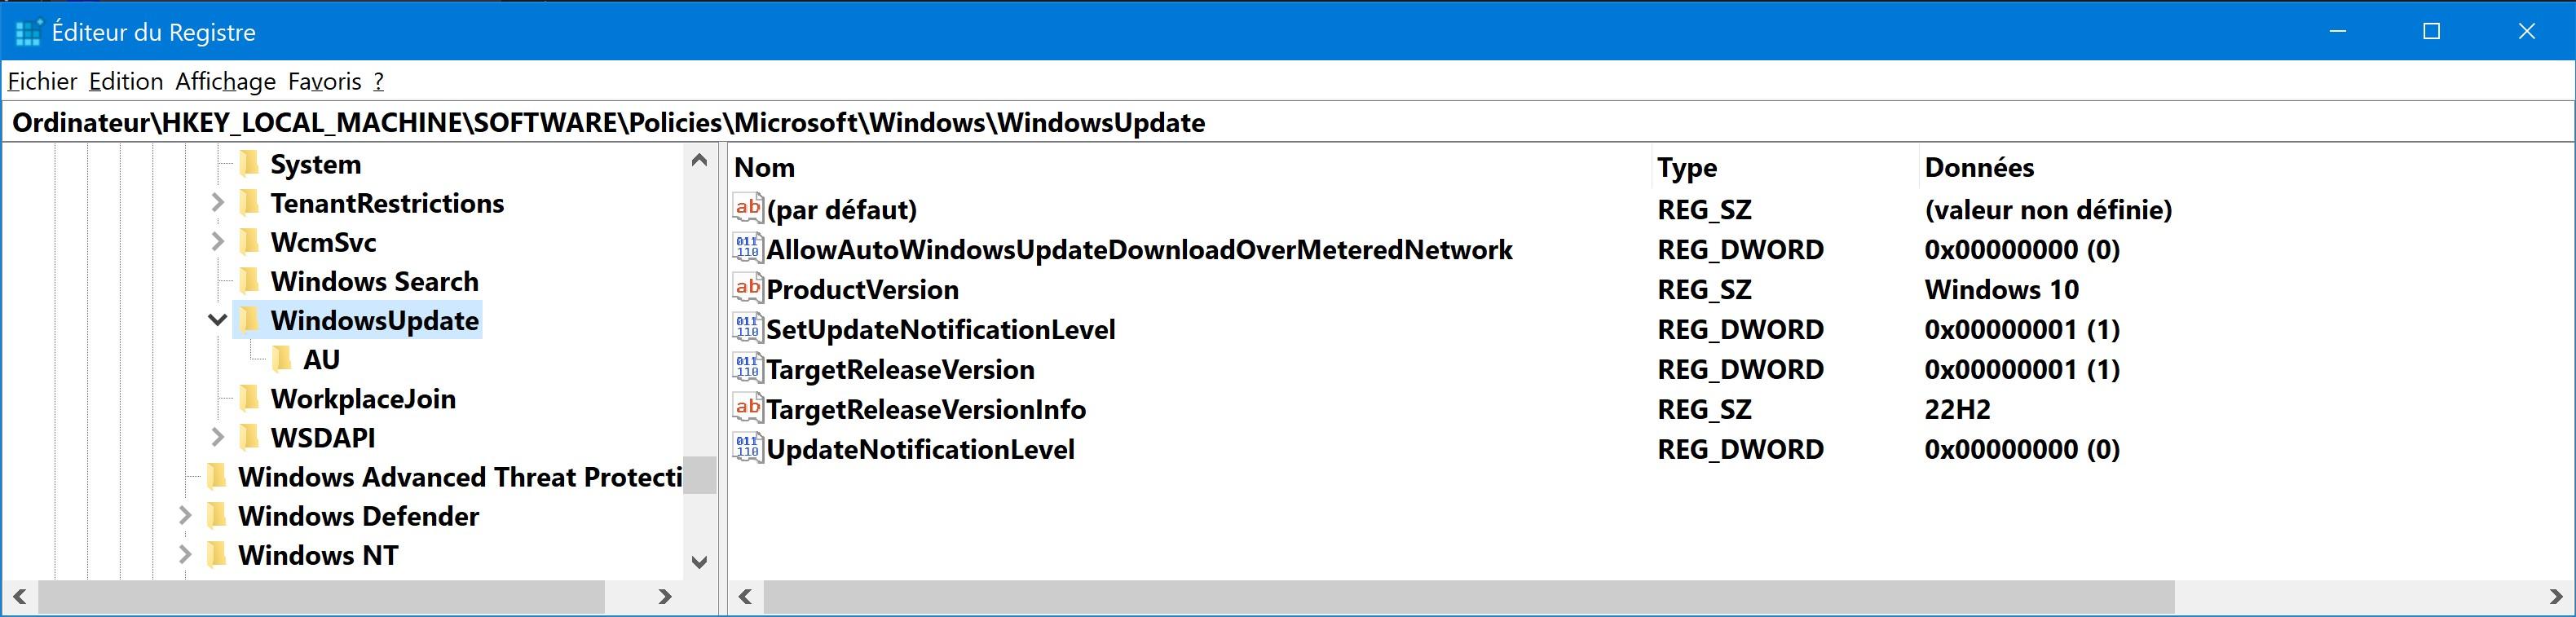The width and height of the screenshot is (2576, 617).
Task: Click the DWORD icon of AllowAutoWindowsUpdateDownloadOverMeteredNetwork
Action: pos(748,248)
